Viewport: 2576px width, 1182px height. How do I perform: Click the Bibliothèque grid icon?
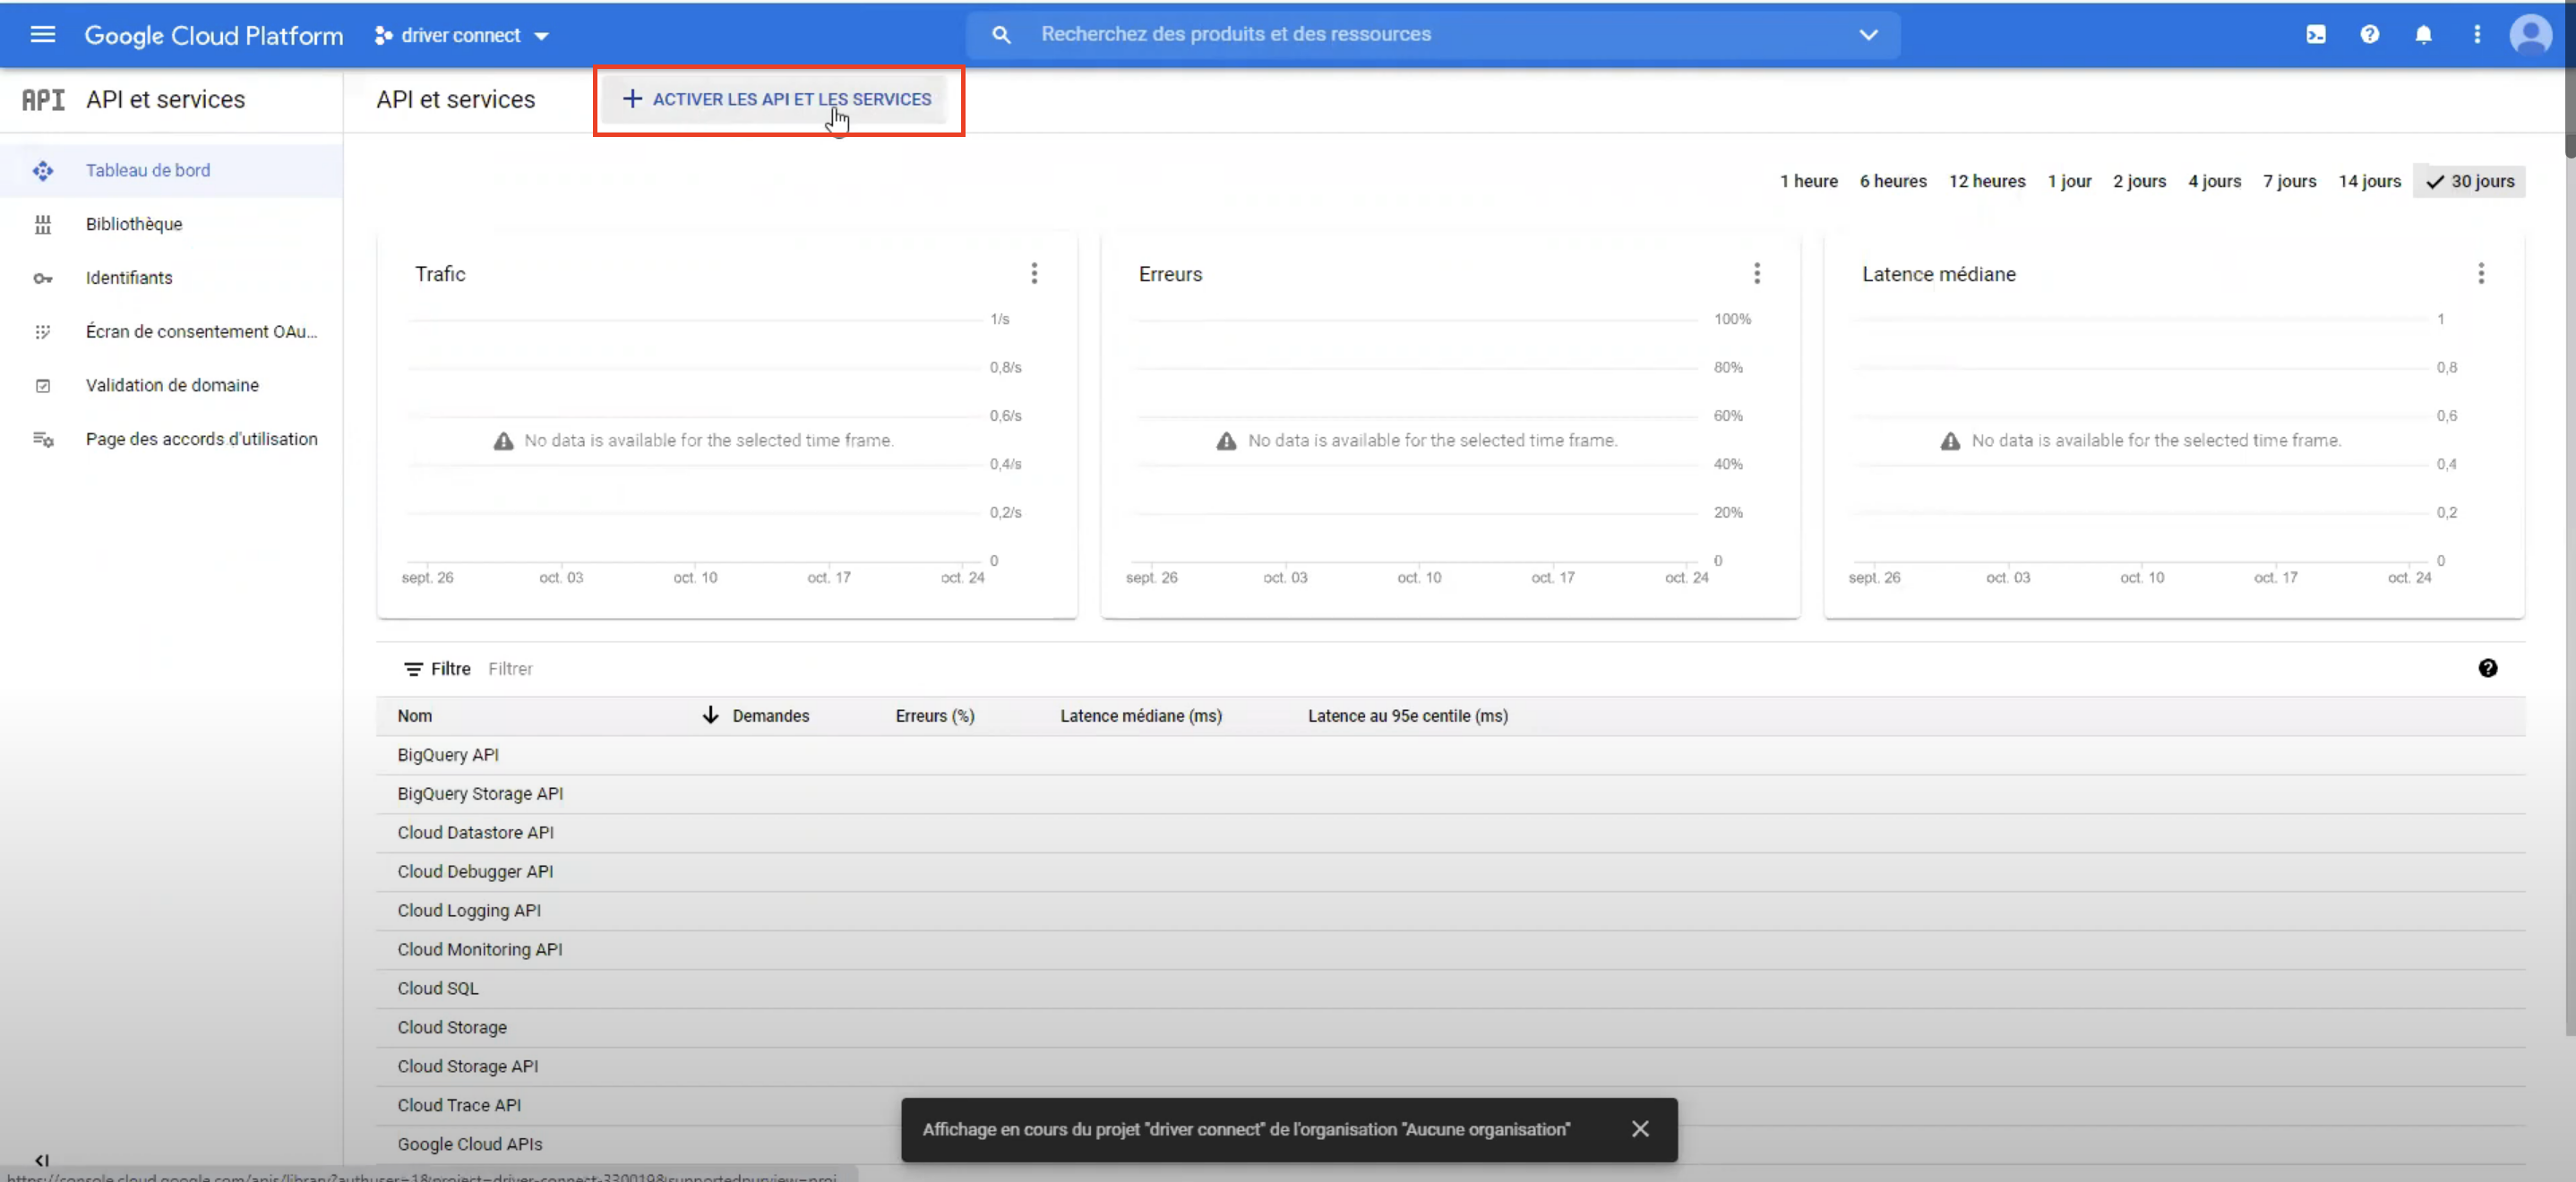pyautogui.click(x=43, y=225)
